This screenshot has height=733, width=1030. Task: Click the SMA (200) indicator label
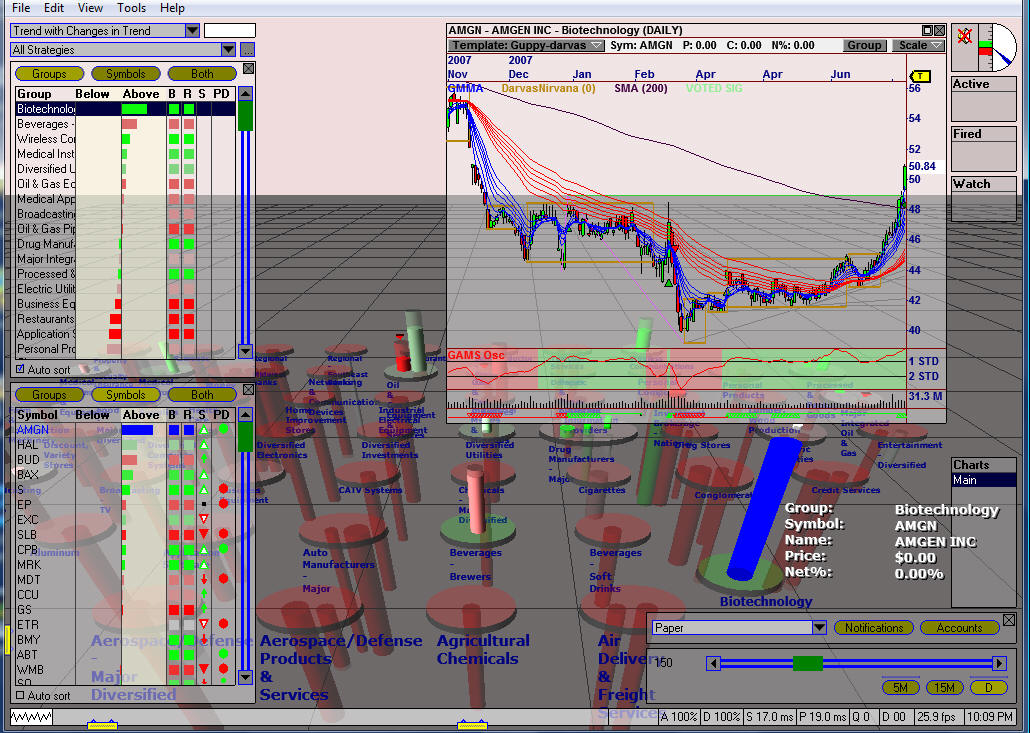click(640, 88)
